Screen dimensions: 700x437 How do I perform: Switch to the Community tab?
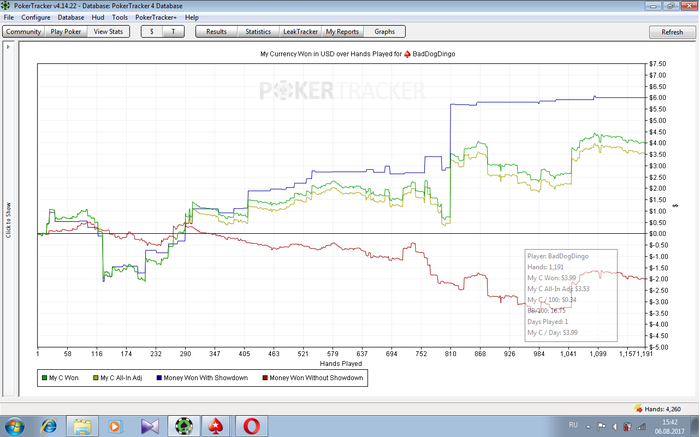(23, 32)
